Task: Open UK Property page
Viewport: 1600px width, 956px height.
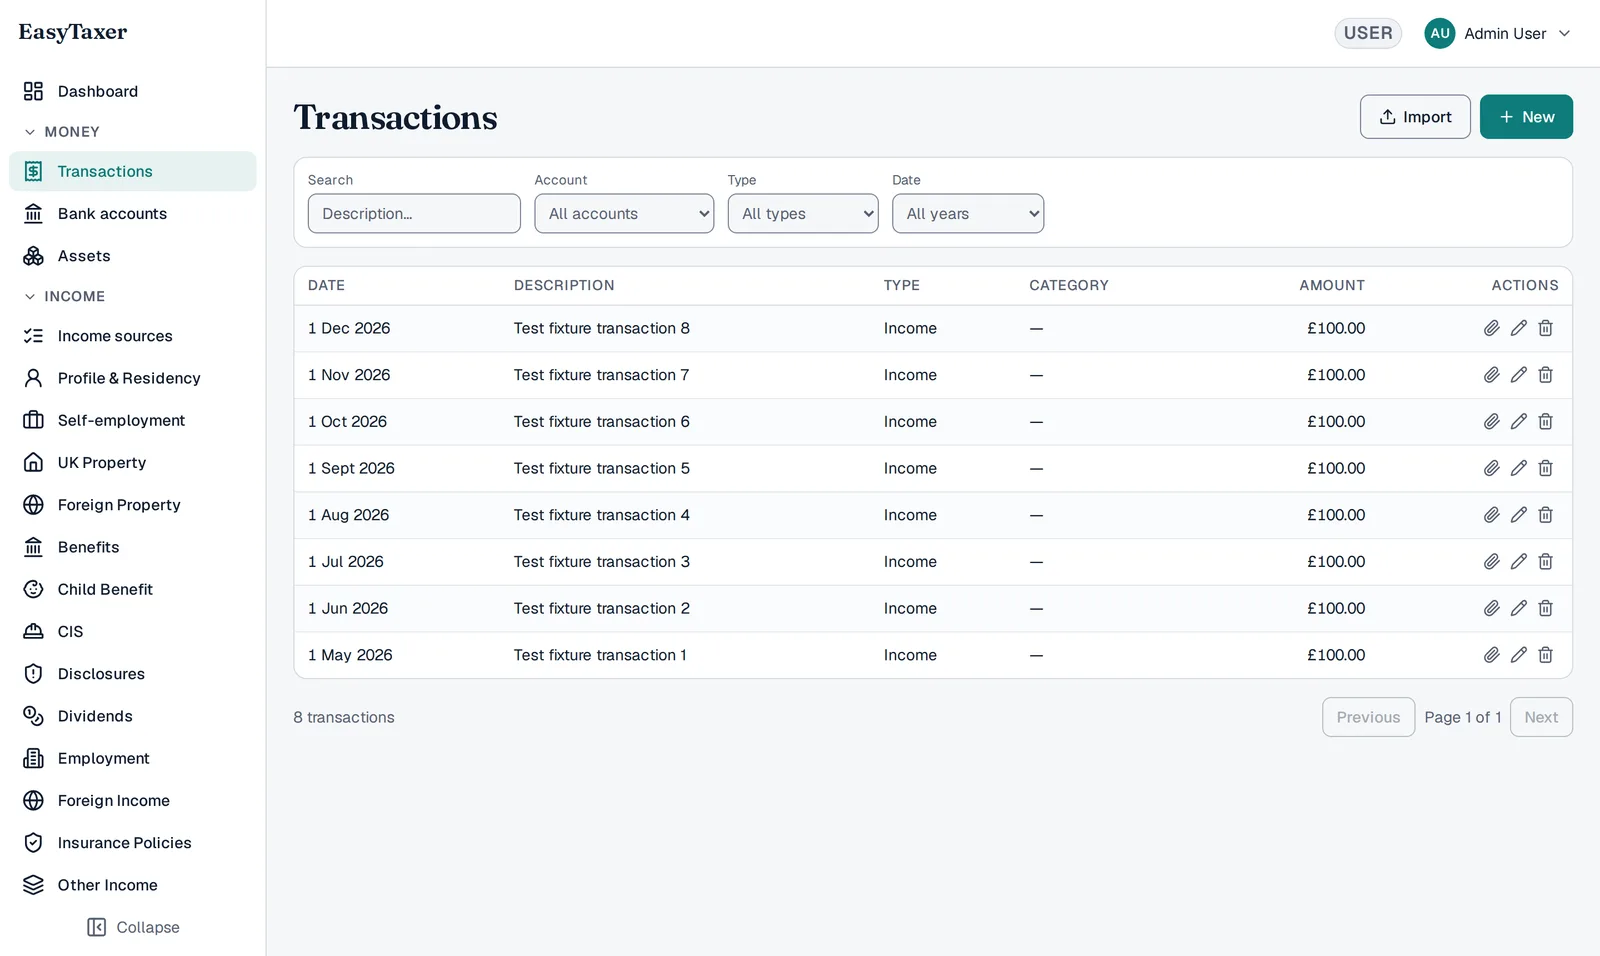Action: coord(133,463)
